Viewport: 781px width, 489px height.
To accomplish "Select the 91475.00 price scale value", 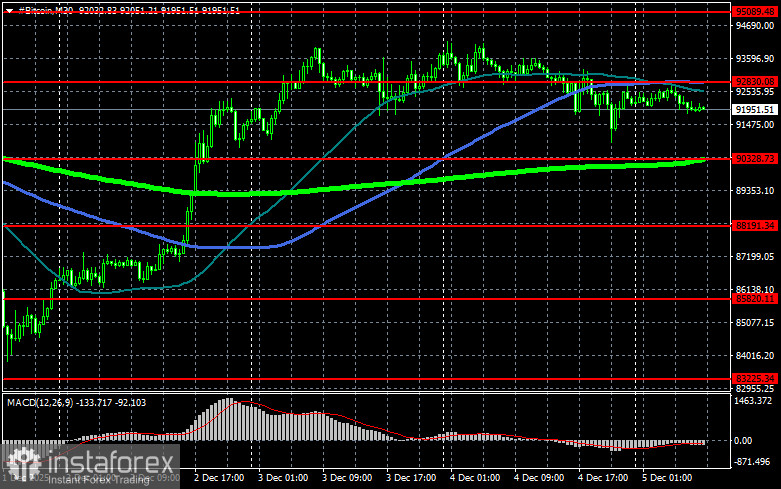I will coord(755,124).
